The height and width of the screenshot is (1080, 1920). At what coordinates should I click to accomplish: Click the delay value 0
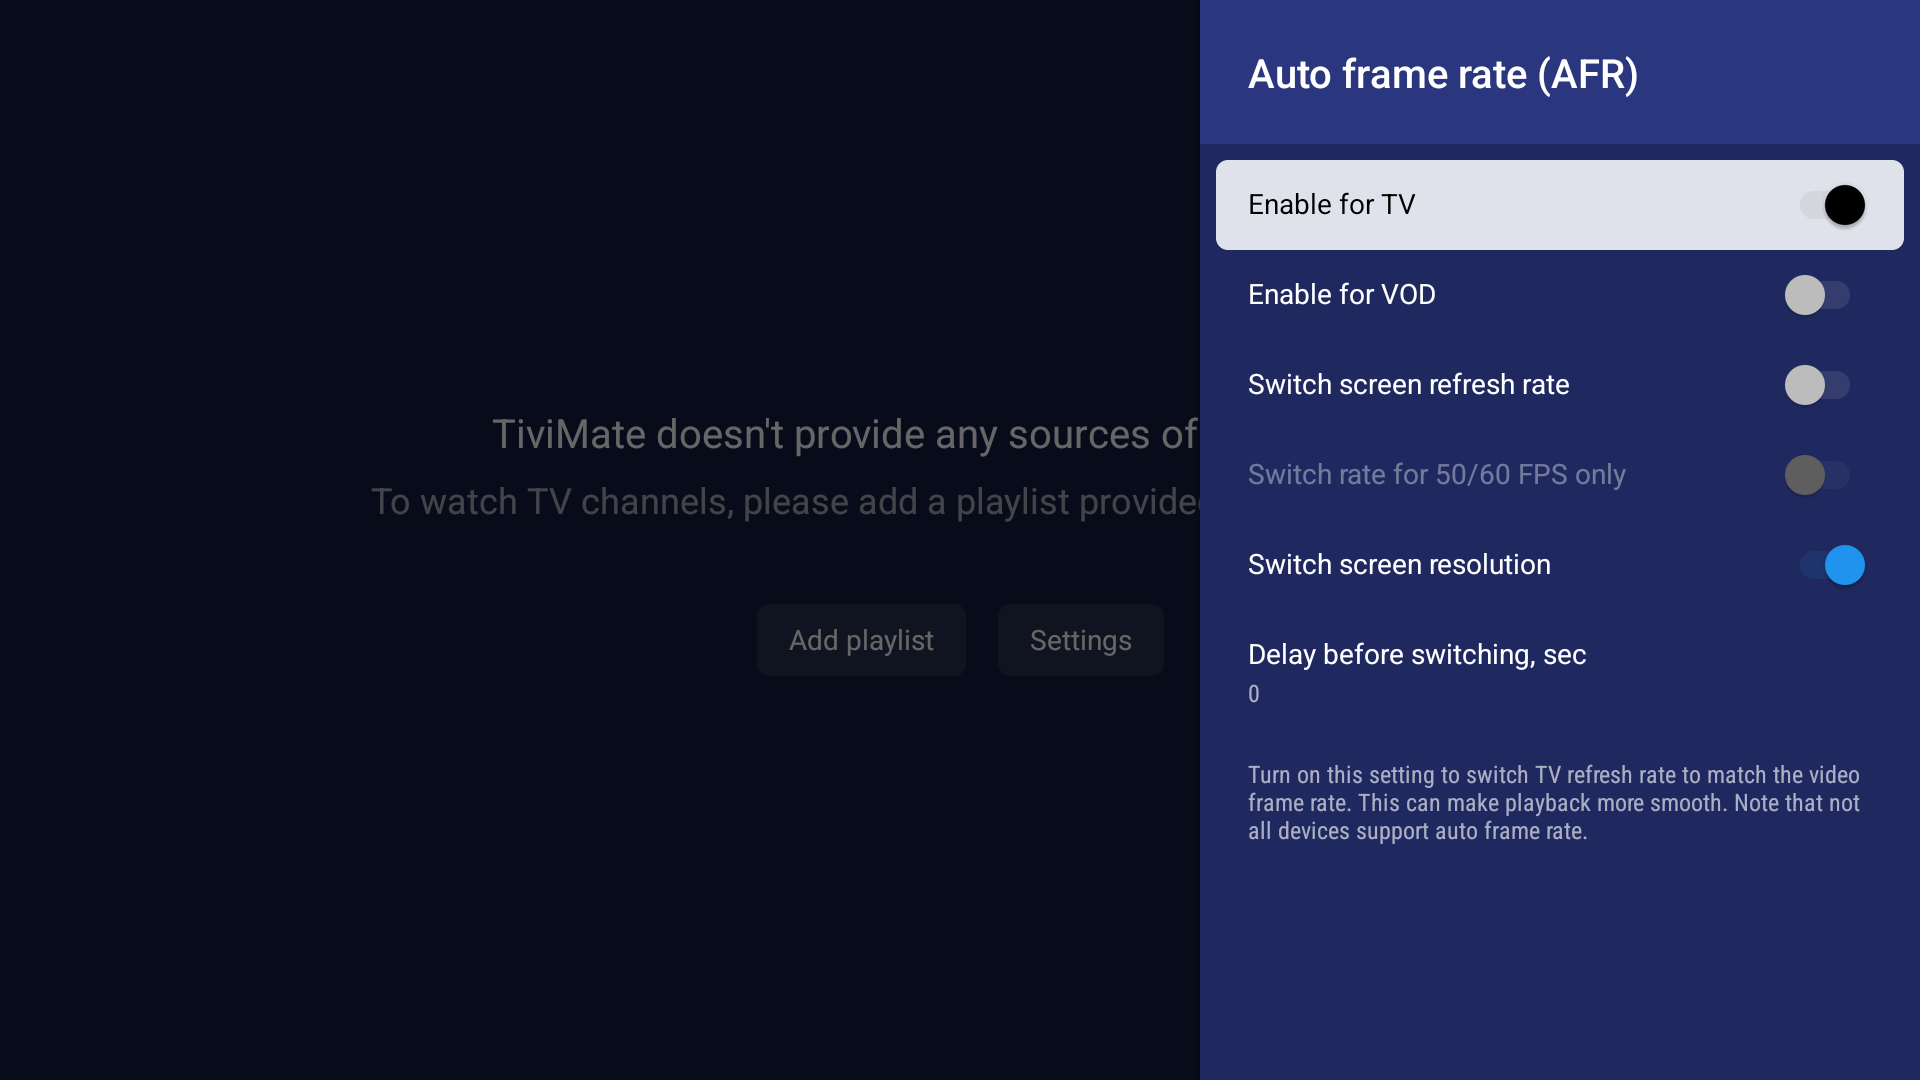pos(1254,694)
